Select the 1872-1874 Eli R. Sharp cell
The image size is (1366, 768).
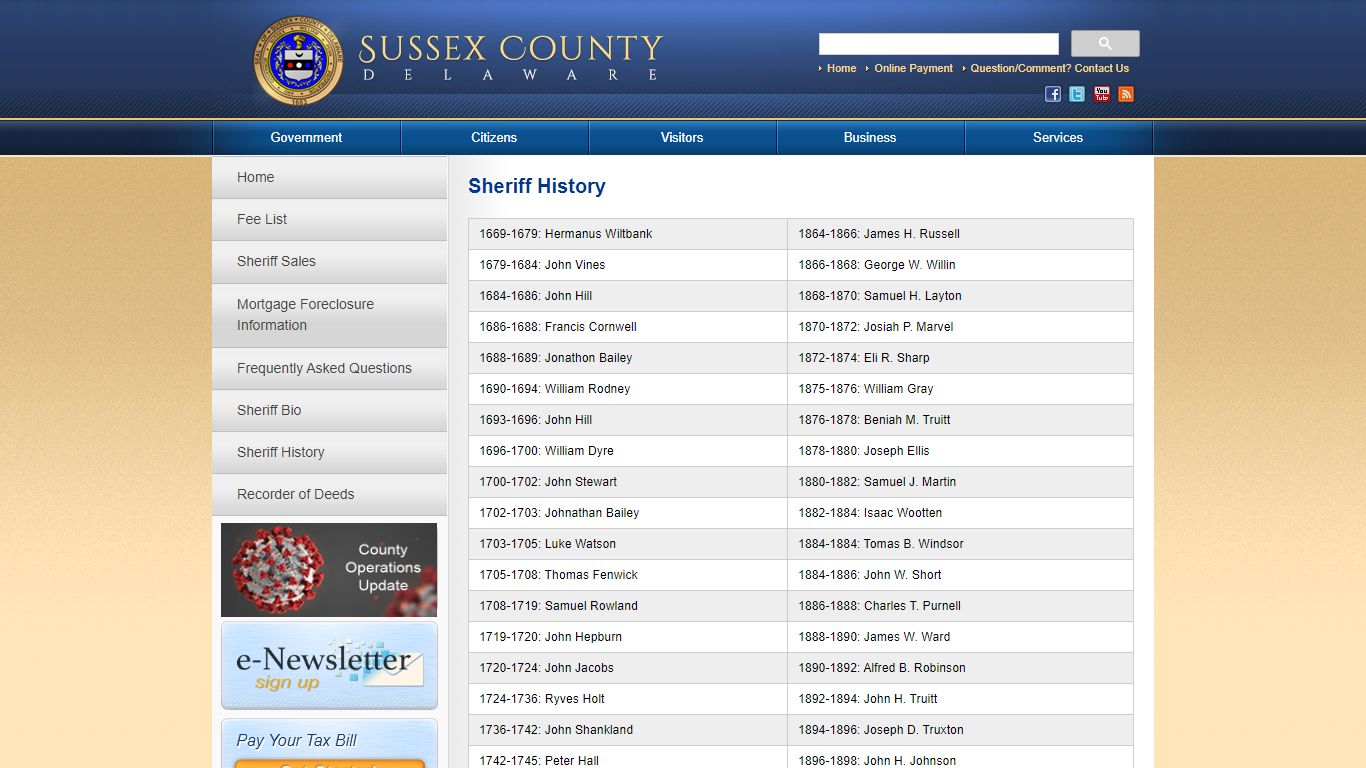(961, 358)
